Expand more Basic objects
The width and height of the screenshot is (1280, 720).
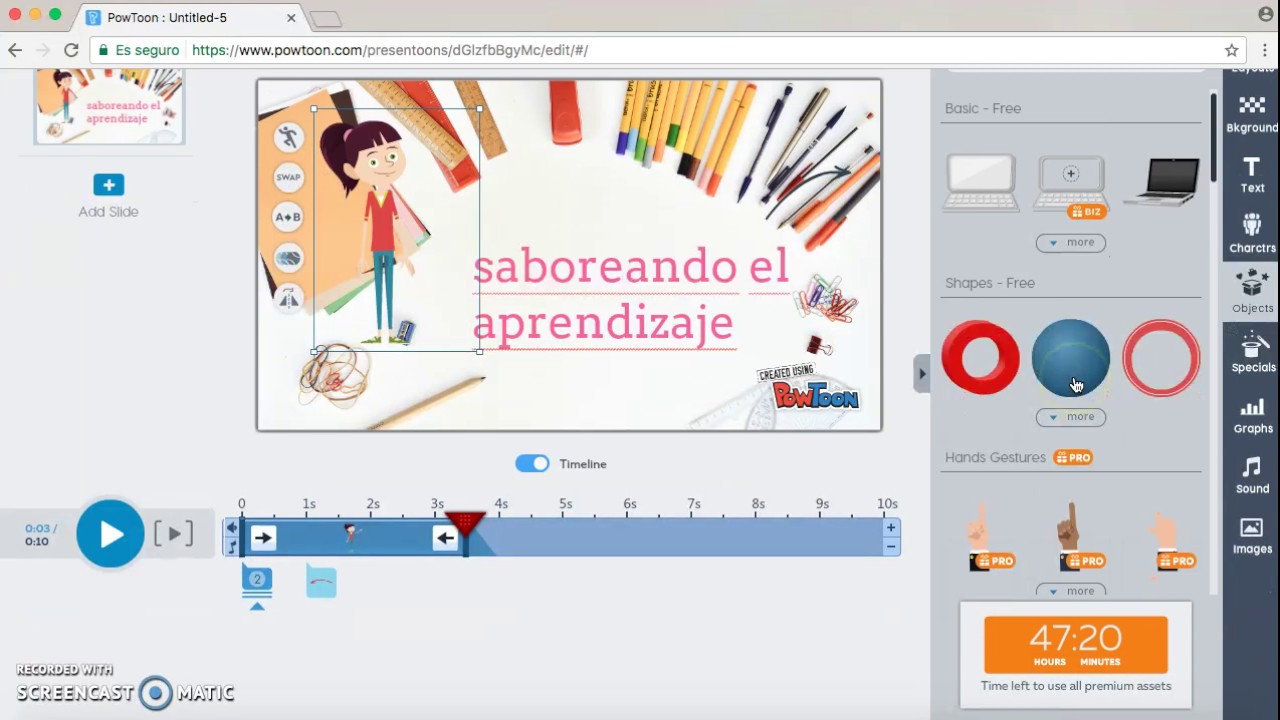pyautogui.click(x=1071, y=242)
